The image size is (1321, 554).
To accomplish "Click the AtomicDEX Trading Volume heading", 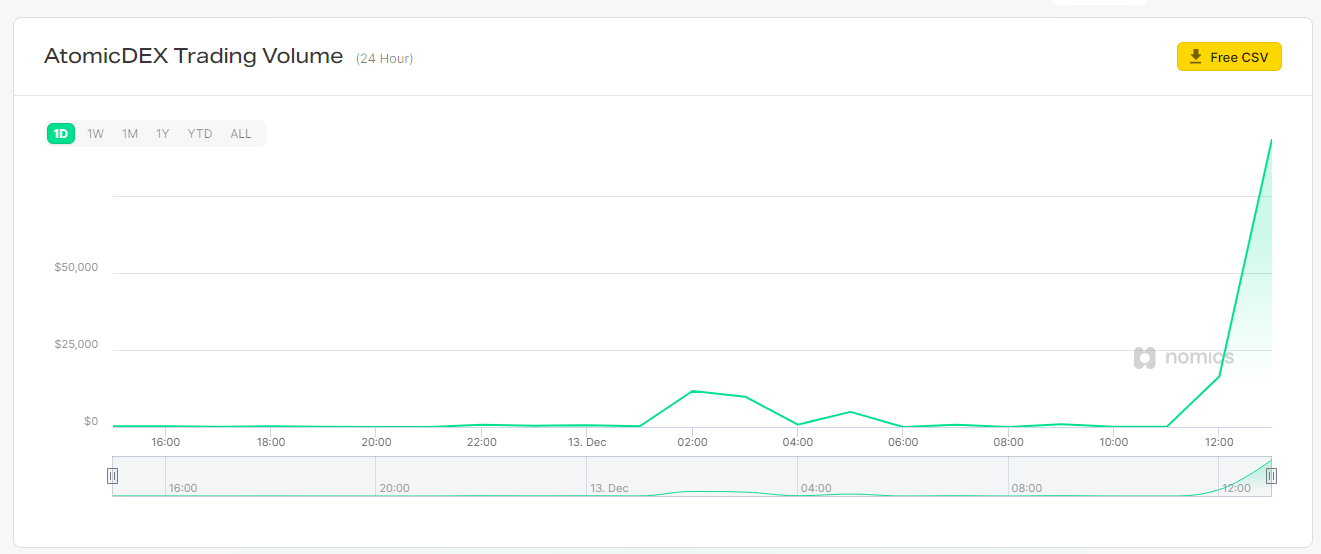I will click(194, 56).
